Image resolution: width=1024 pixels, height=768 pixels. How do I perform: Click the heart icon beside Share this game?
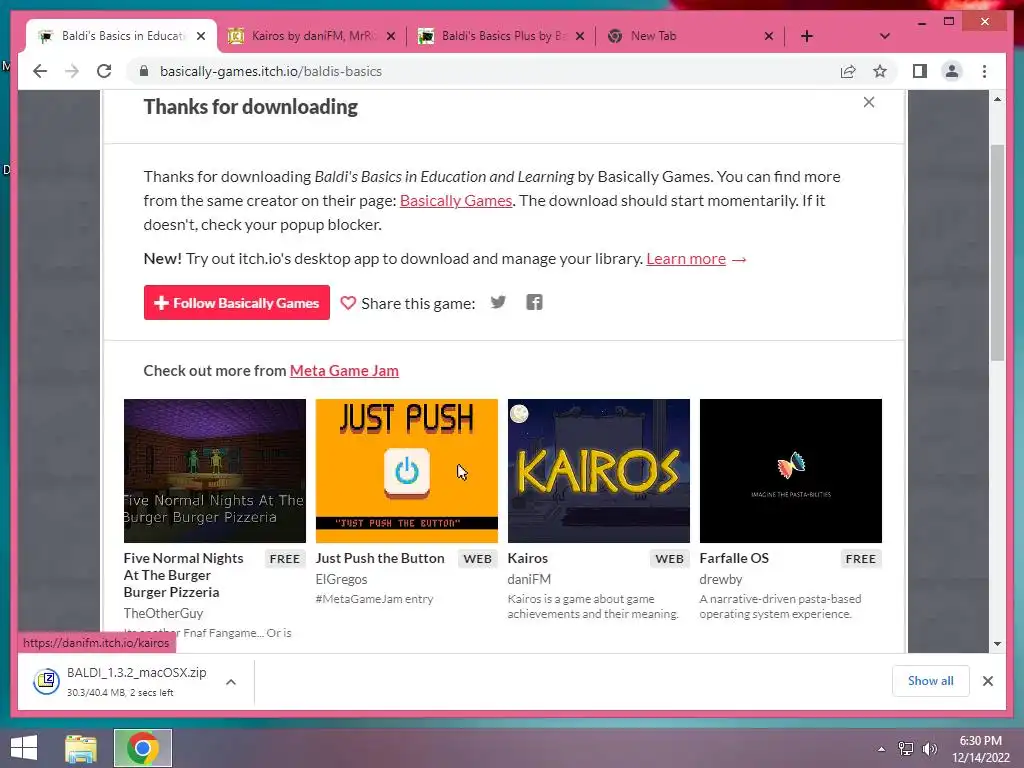348,303
